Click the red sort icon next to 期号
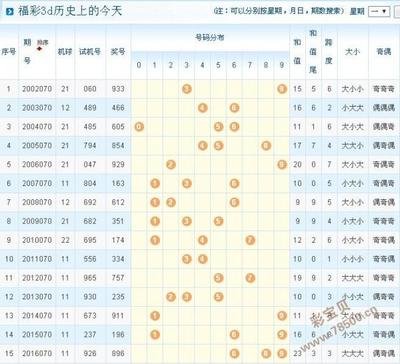This screenshot has width=400, height=364. click(x=40, y=49)
